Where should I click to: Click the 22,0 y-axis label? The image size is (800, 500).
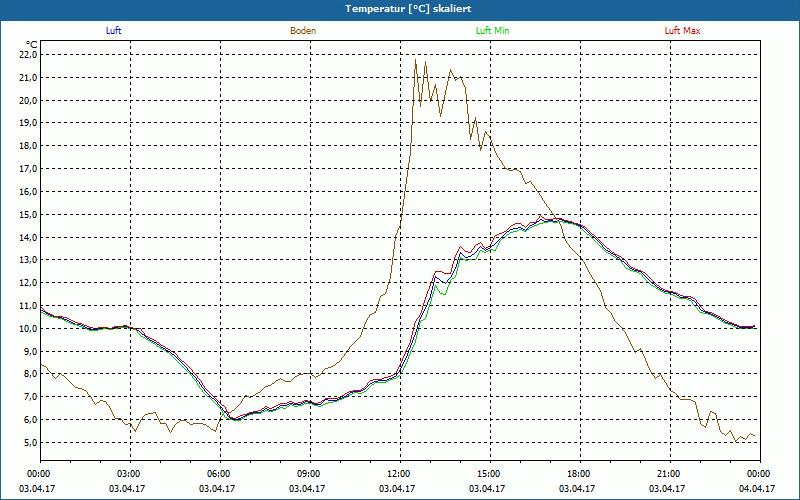(x=29, y=55)
